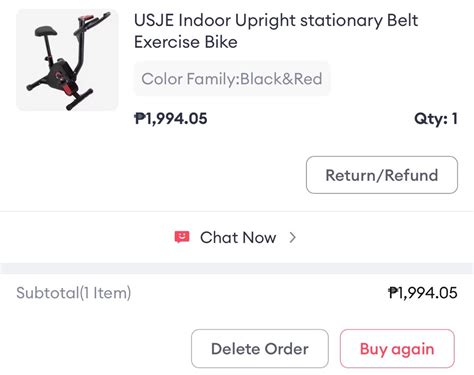The image size is (474, 375).
Task: Click the Buy again button
Action: (397, 349)
